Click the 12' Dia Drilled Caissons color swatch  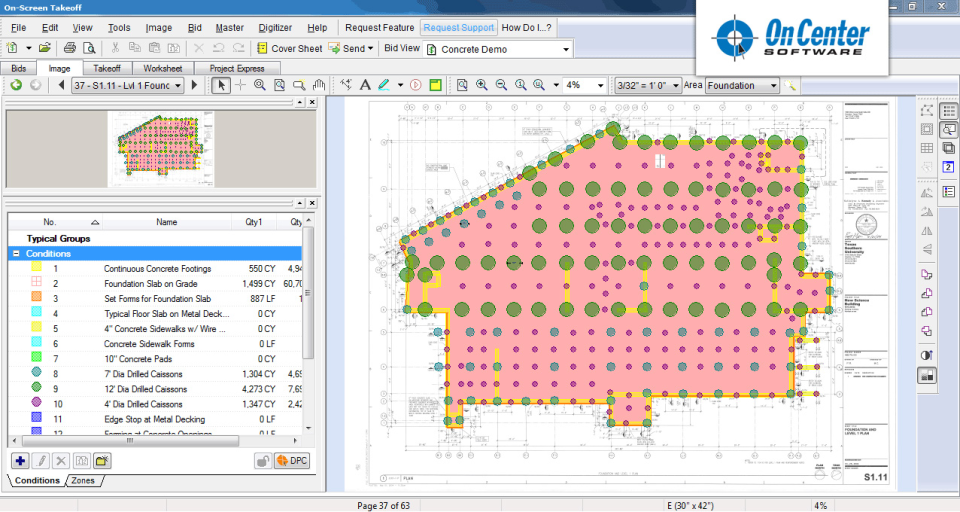click(x=36, y=388)
